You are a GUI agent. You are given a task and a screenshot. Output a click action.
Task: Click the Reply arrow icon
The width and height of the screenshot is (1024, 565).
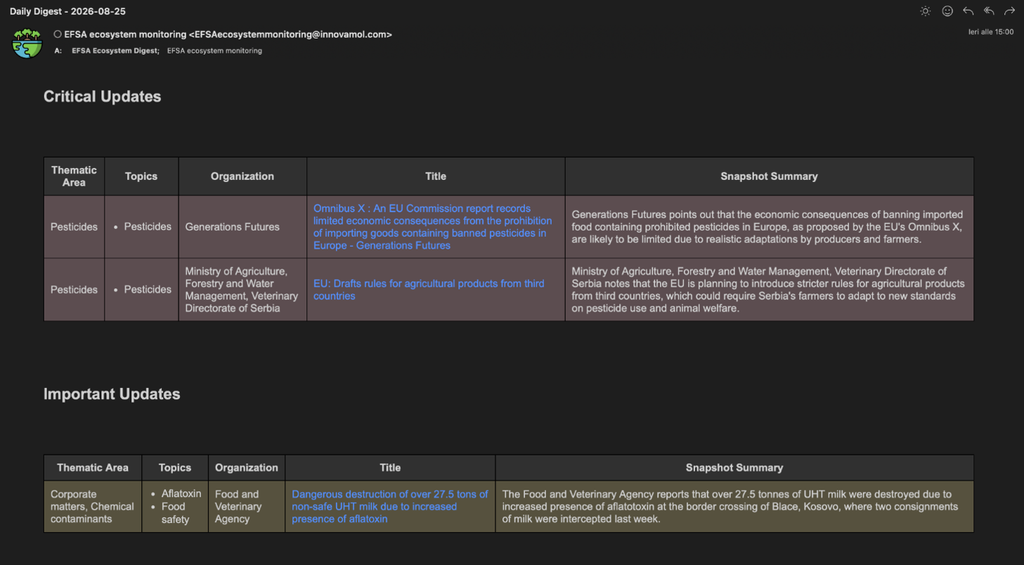(x=968, y=11)
